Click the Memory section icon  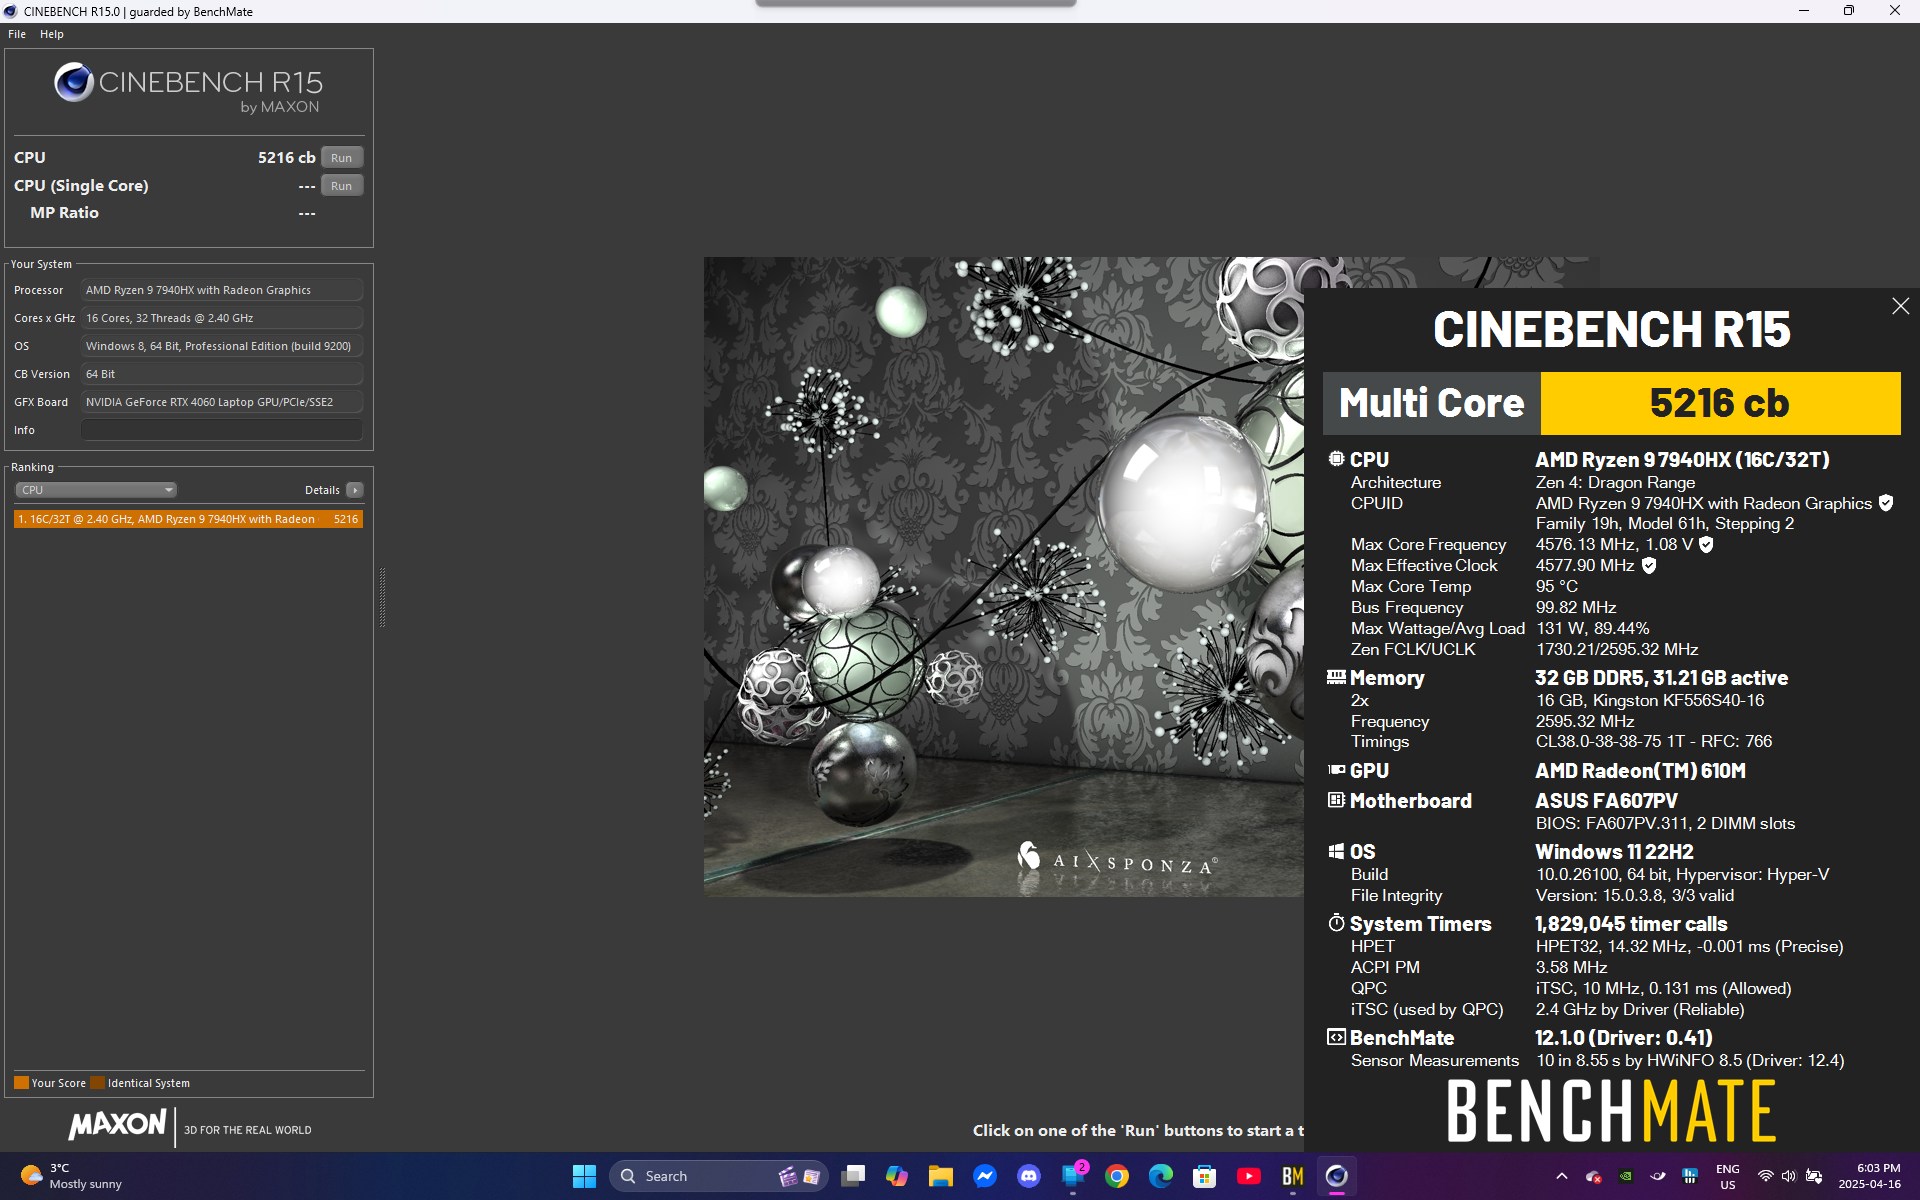[1336, 677]
